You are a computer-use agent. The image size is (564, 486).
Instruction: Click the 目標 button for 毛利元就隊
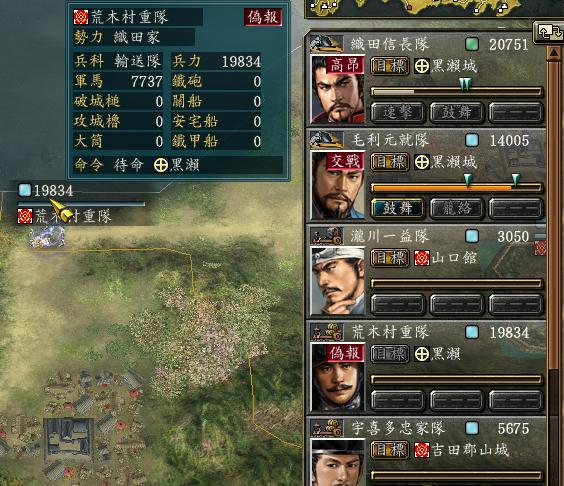tap(390, 162)
